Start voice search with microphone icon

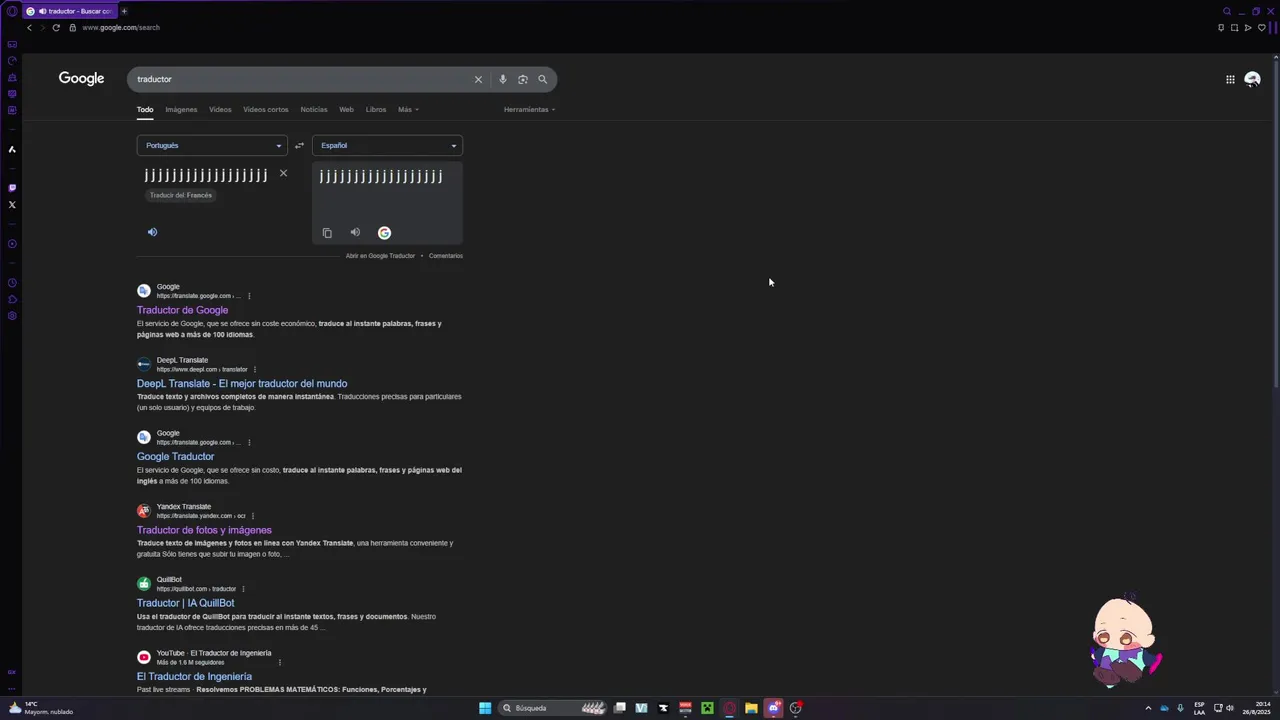point(502,79)
